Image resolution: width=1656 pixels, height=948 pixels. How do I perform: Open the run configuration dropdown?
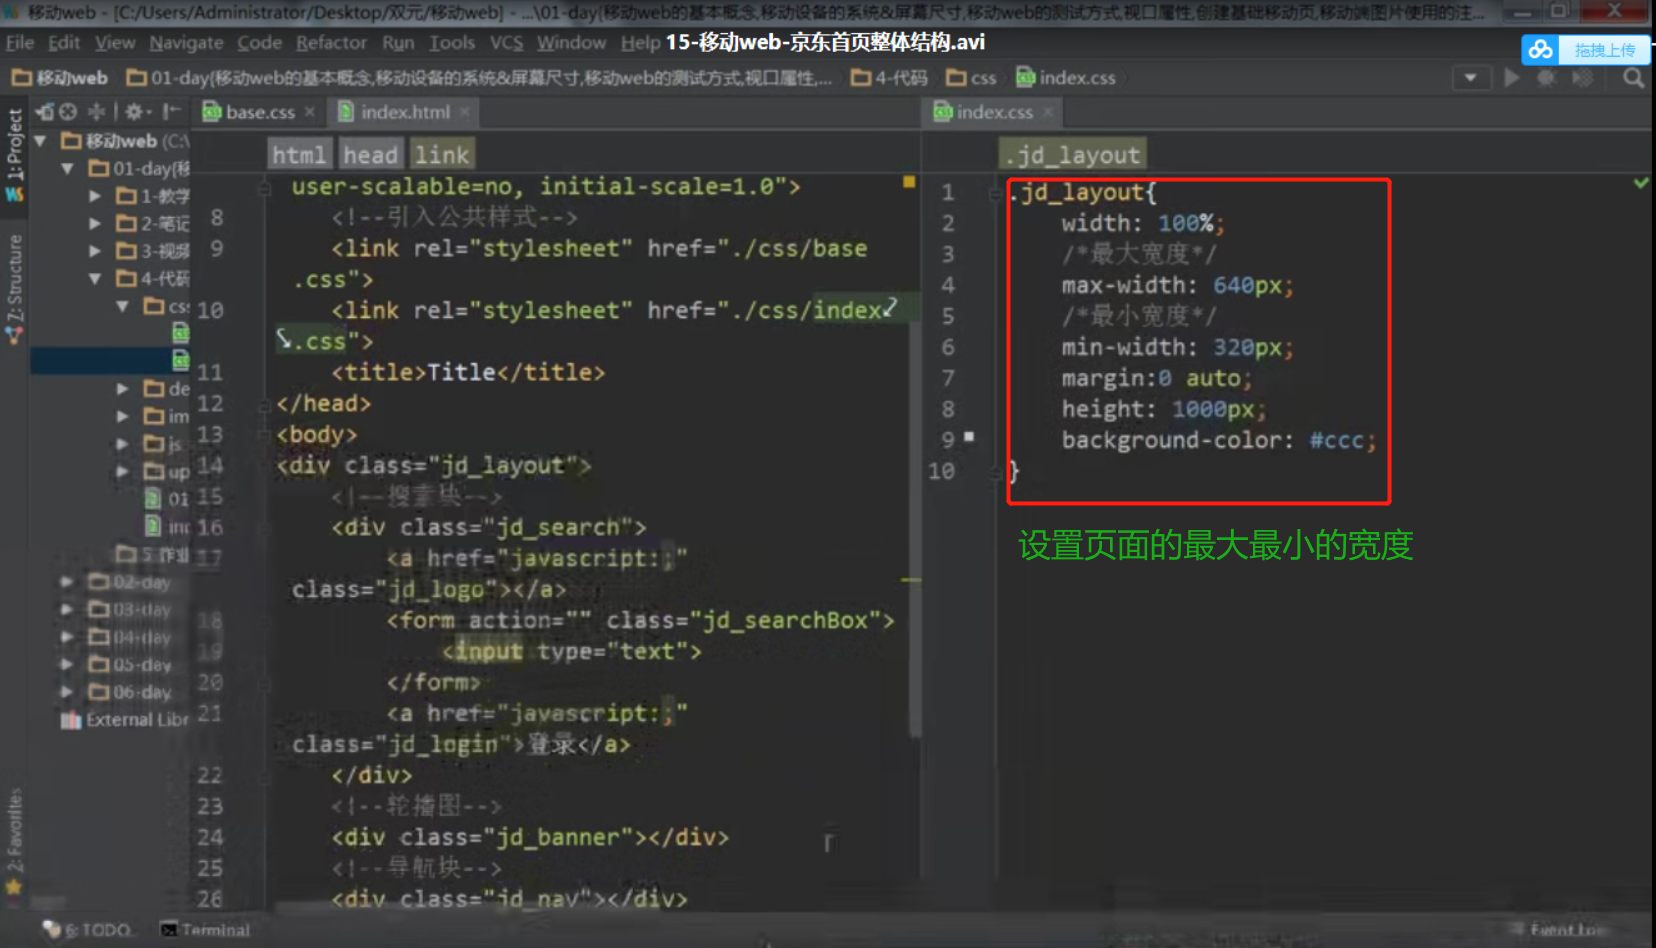(x=1470, y=78)
